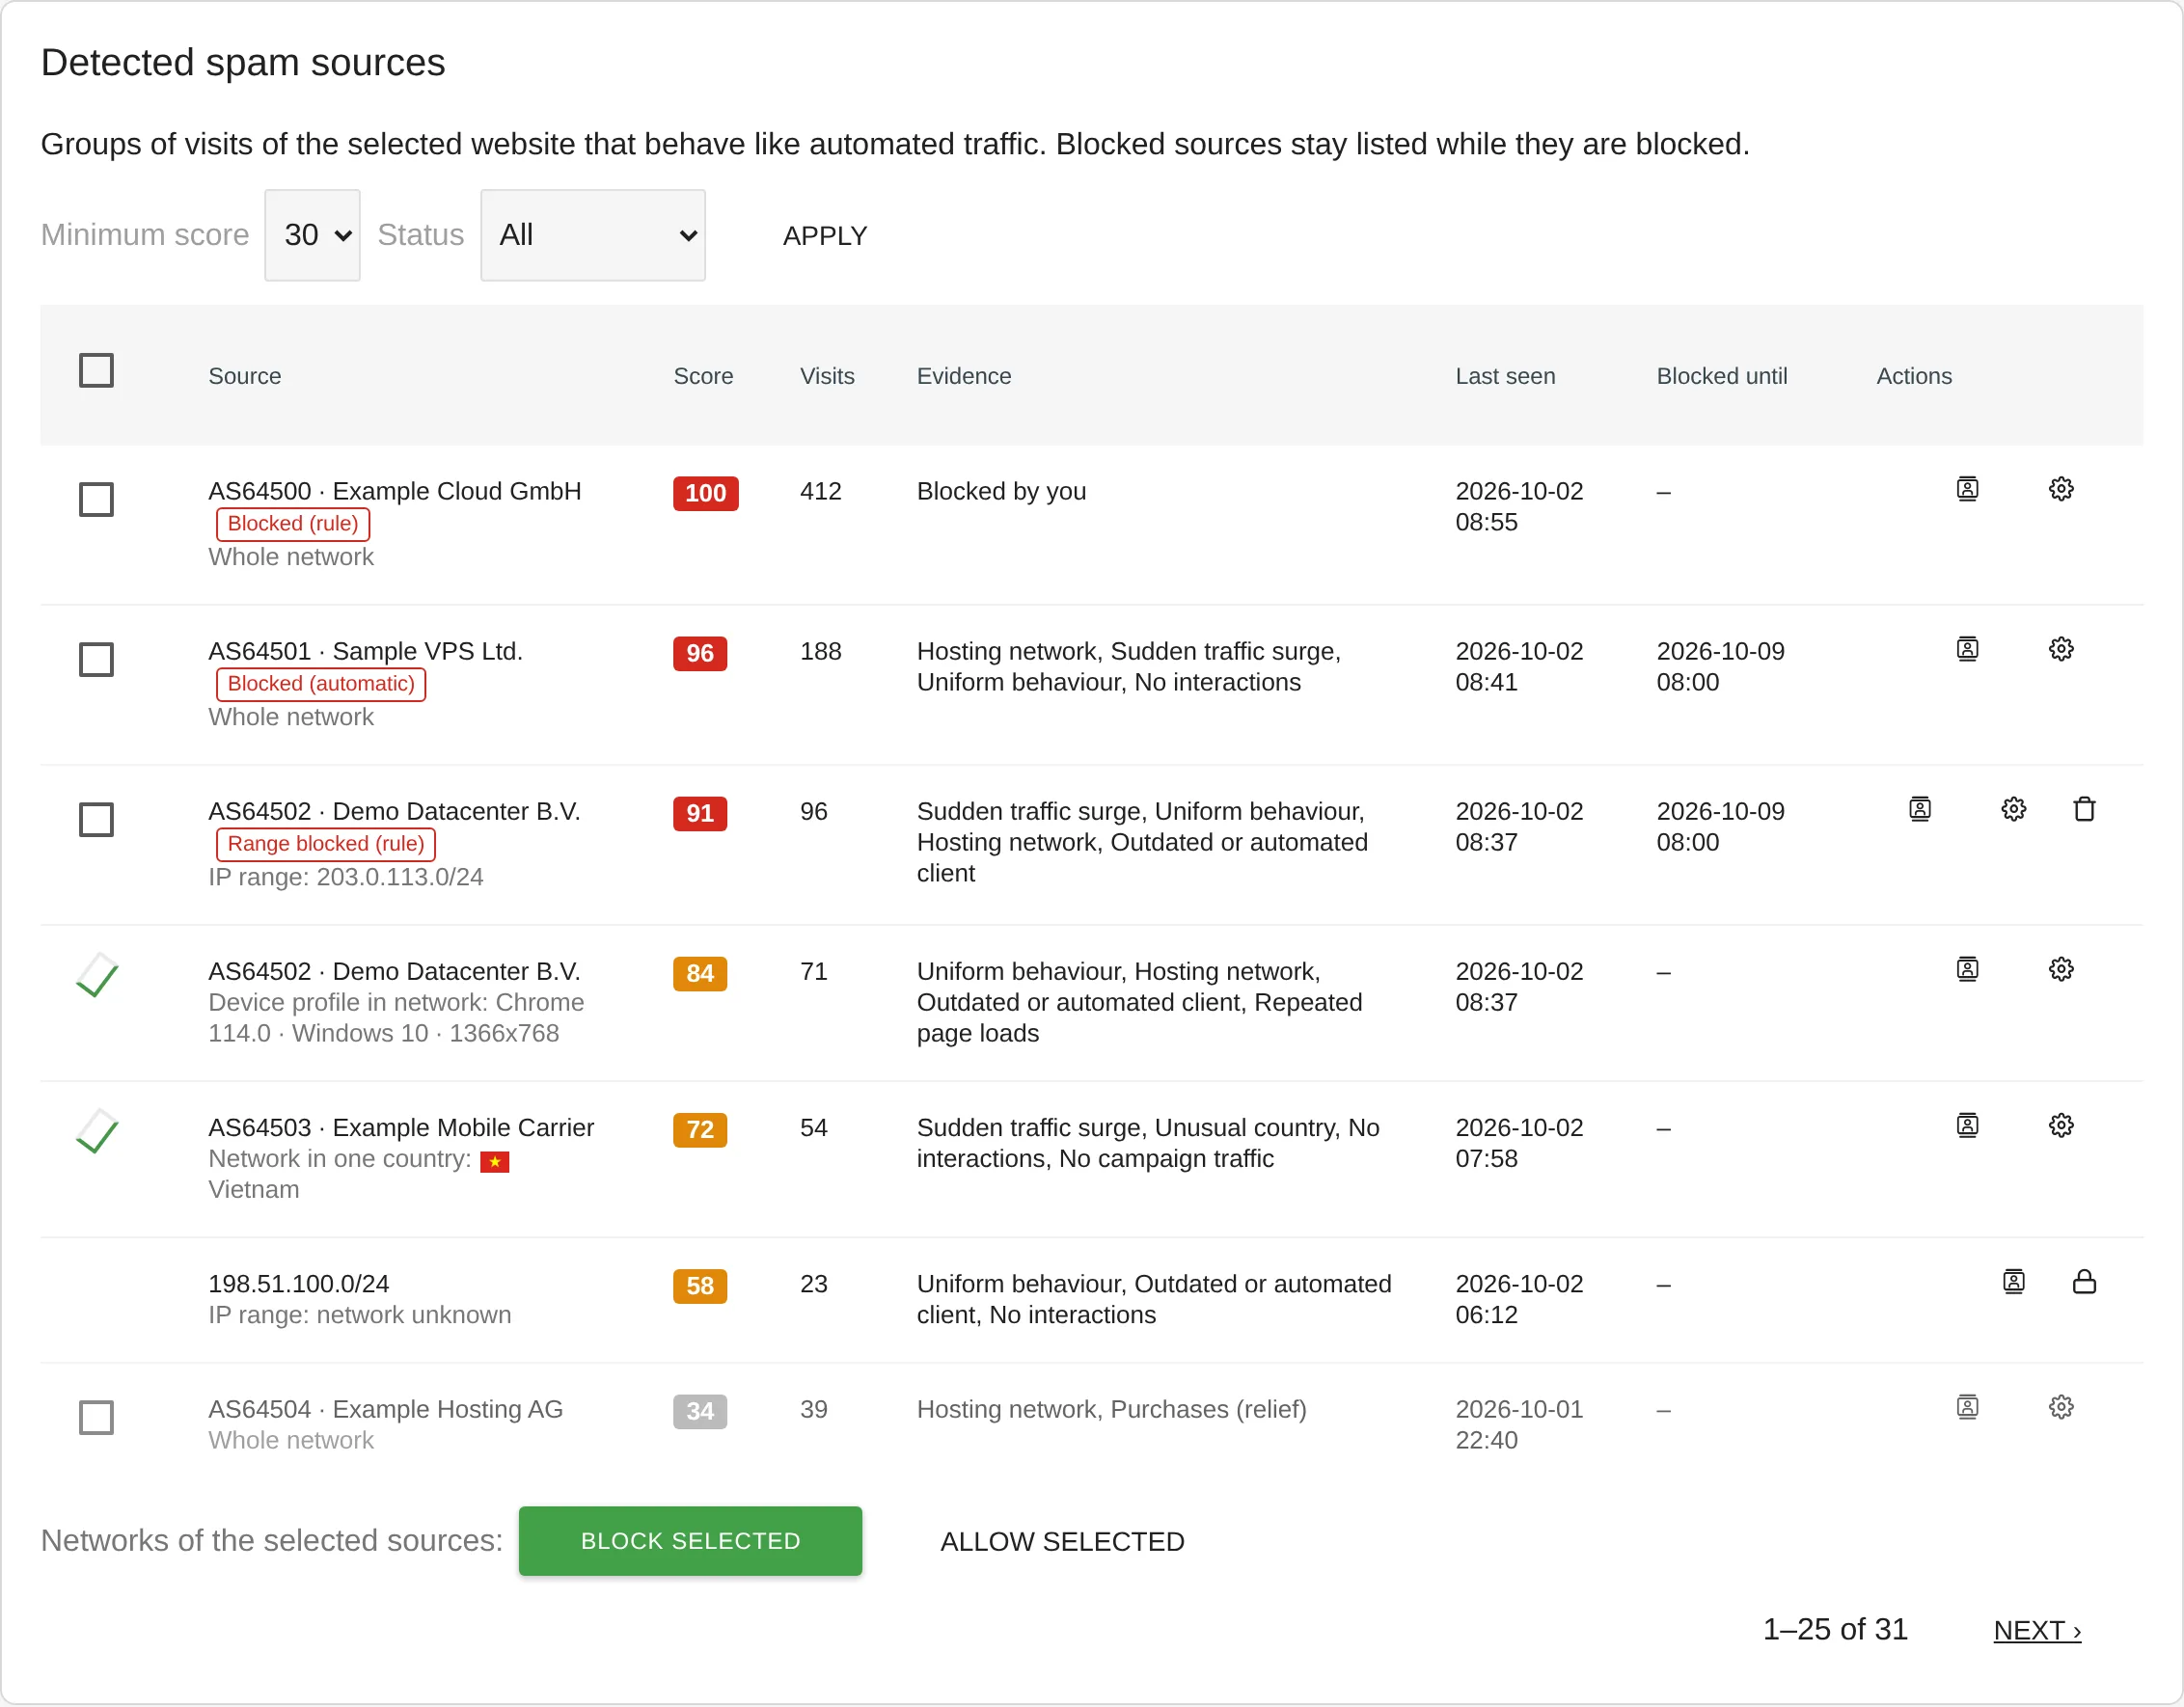Uncheck the box for the Device profile AS64502 row
The height and width of the screenshot is (1707, 2184).
coord(96,977)
